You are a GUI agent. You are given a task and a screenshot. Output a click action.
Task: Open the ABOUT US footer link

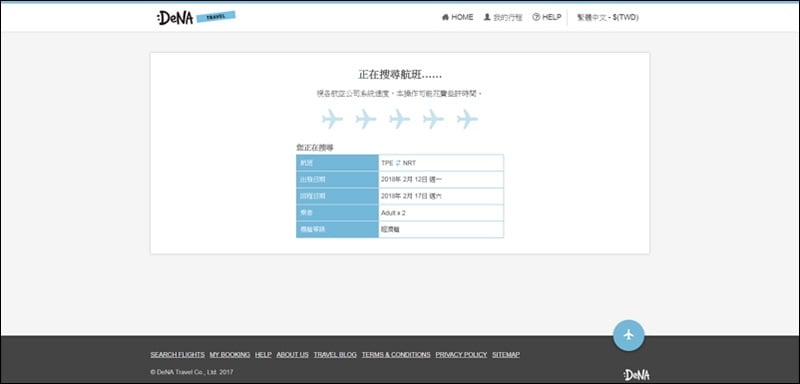[x=292, y=354]
